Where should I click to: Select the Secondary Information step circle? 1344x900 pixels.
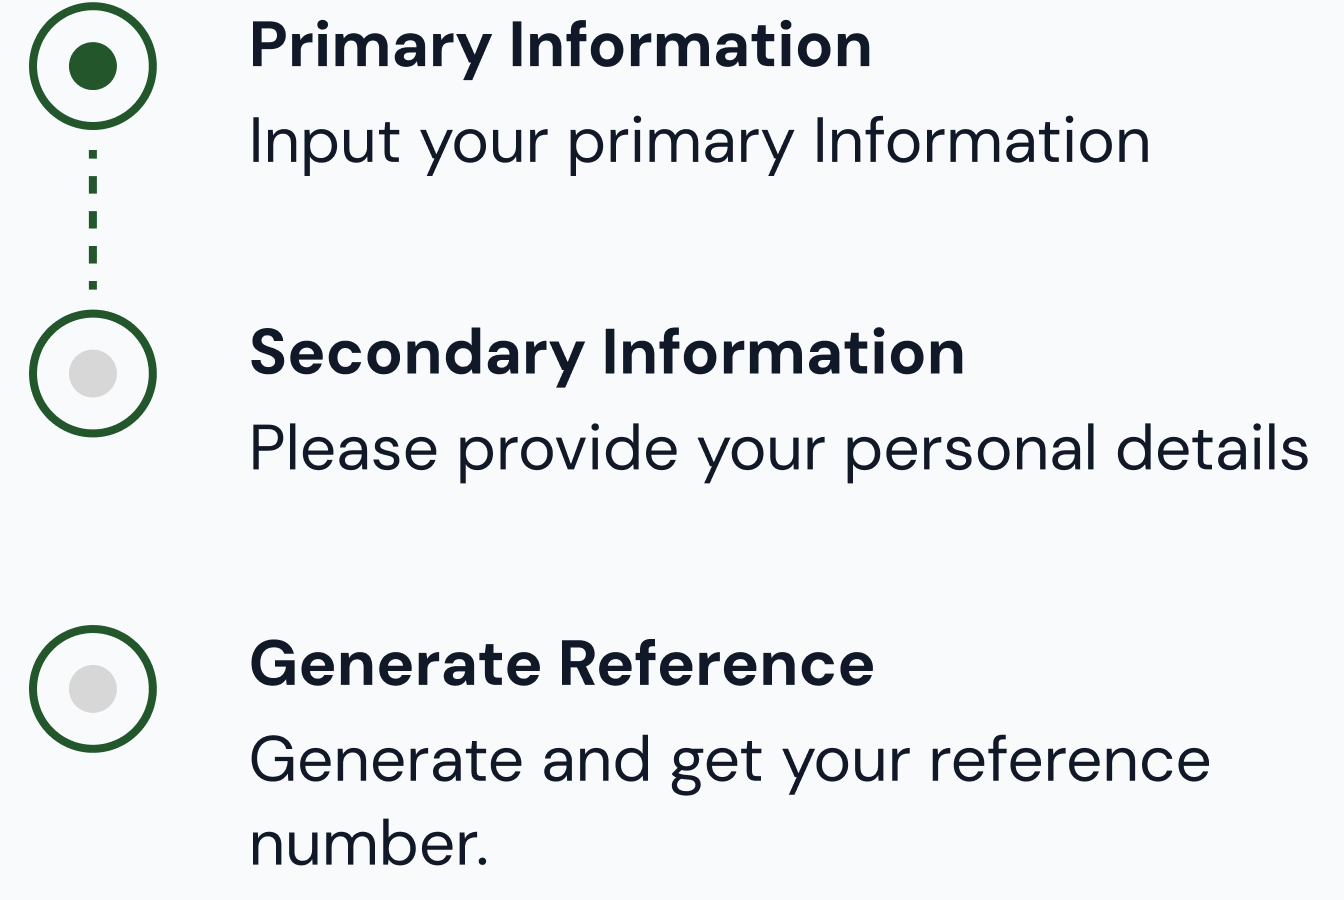coord(93,373)
